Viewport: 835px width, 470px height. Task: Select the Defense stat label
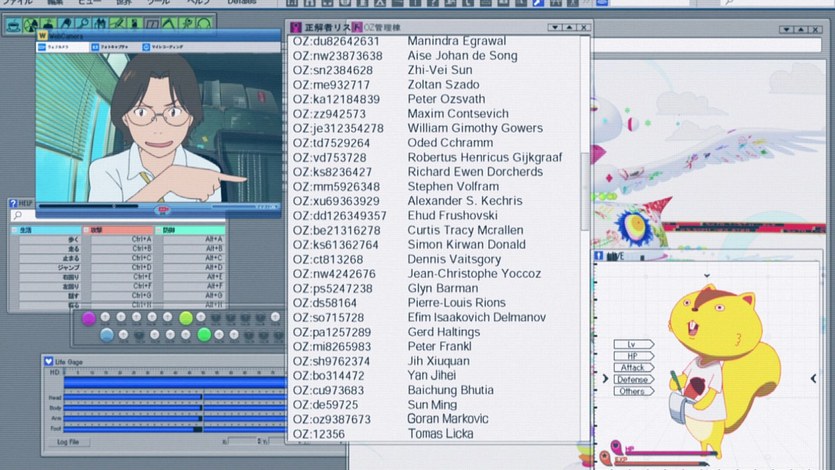tap(631, 380)
